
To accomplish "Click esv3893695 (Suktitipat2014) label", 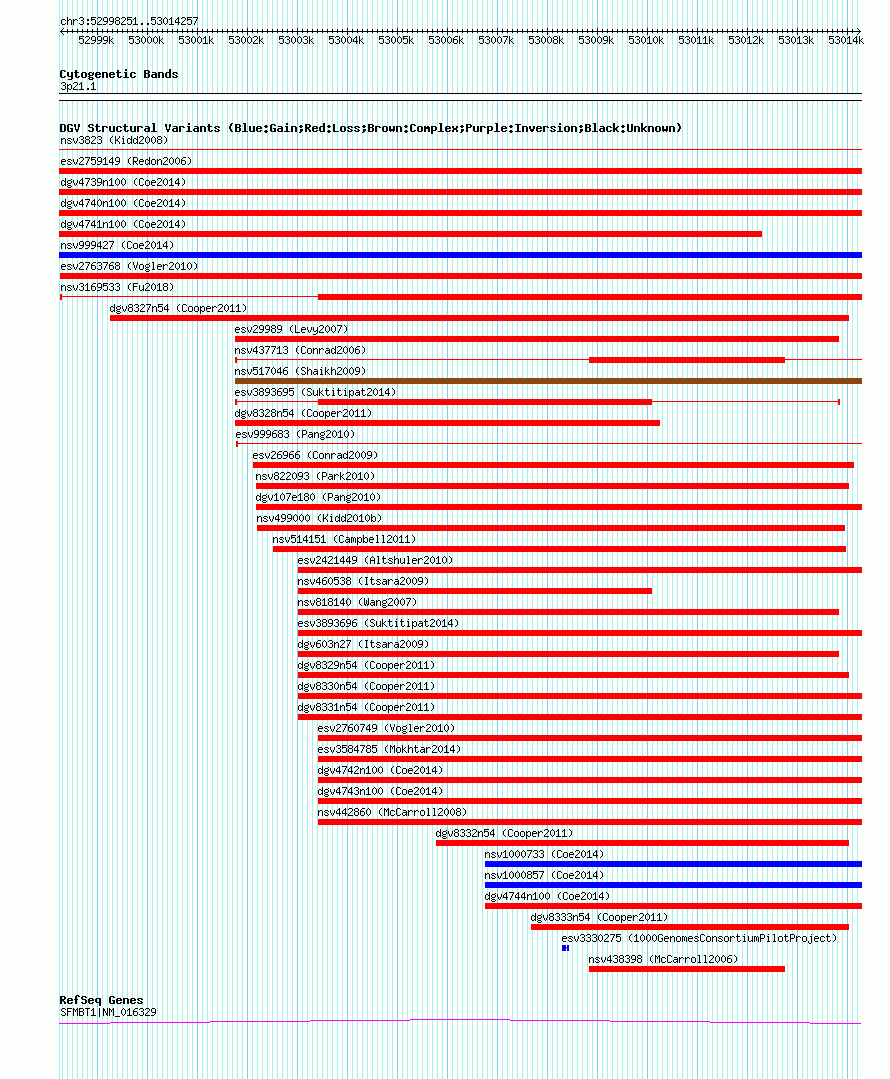I will click(x=315, y=392).
